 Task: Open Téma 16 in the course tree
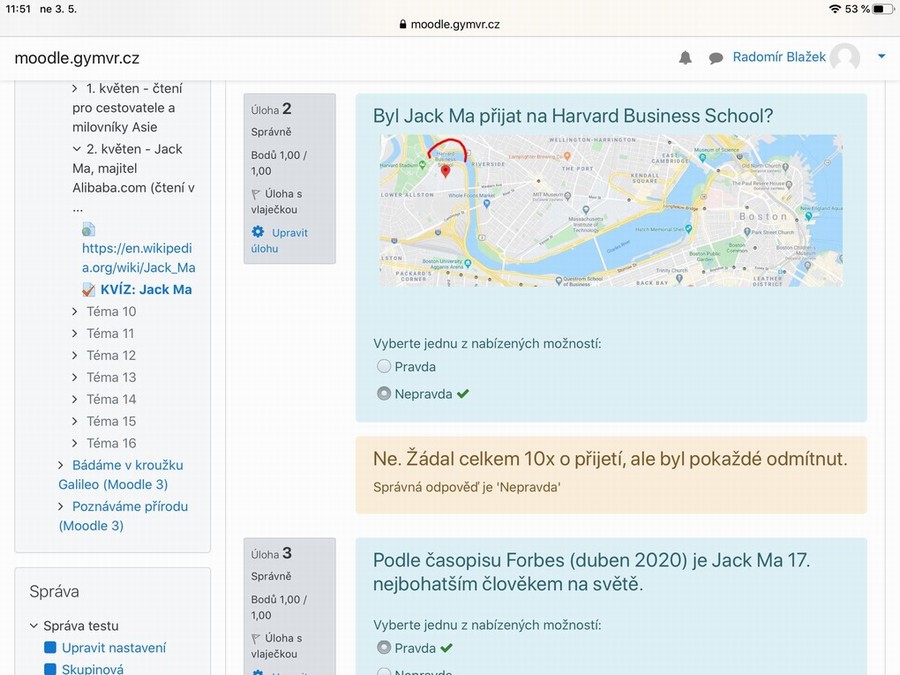coord(111,443)
